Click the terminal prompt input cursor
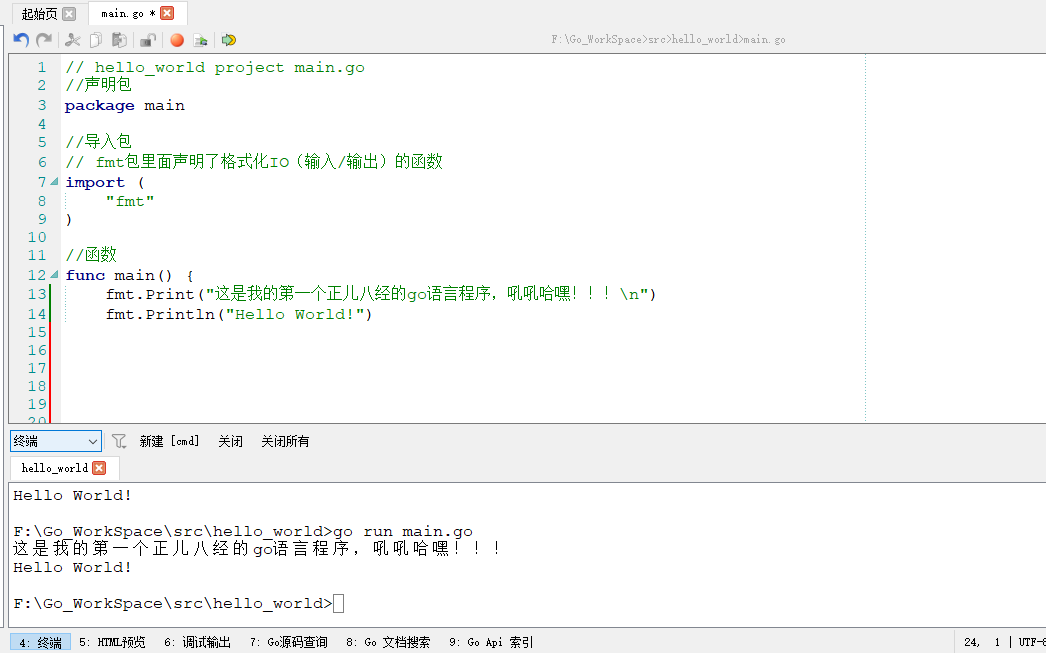This screenshot has height=653, width=1046. pos(339,603)
